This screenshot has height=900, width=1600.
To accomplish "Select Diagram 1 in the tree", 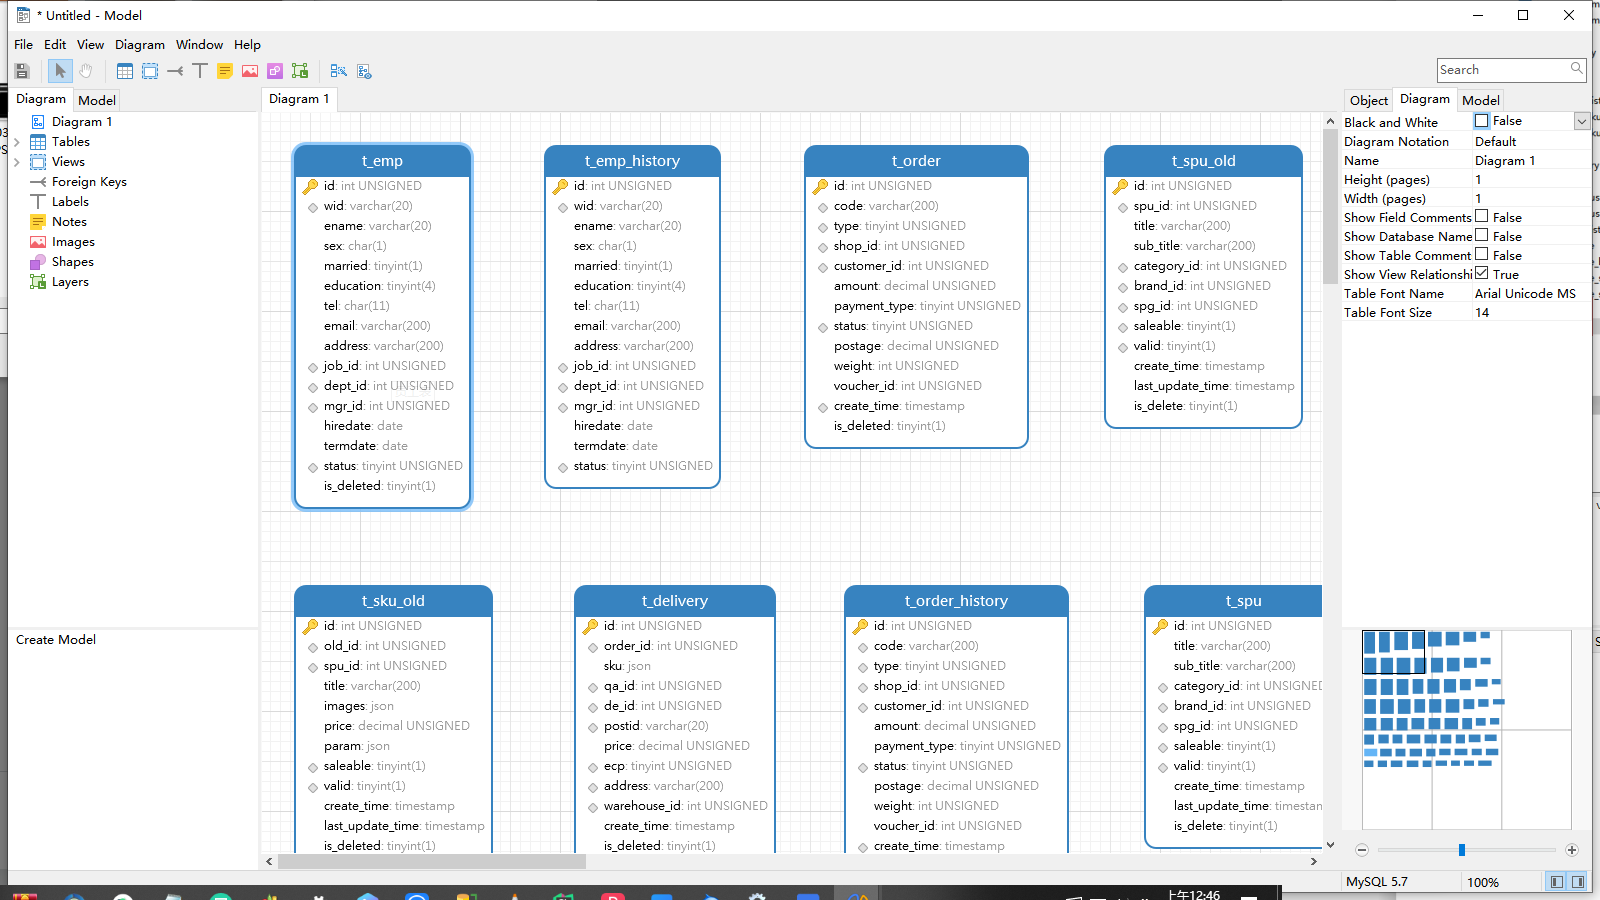I will pos(82,122).
